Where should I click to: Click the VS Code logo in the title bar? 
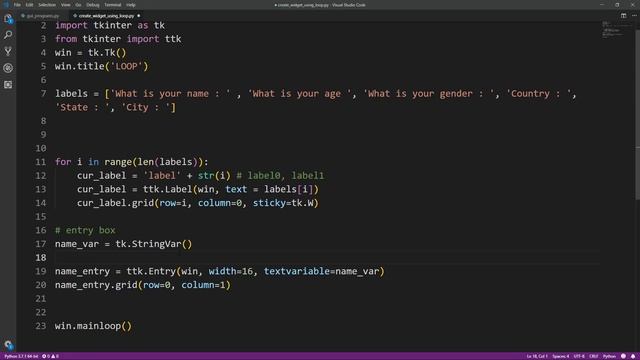tap(6, 5)
